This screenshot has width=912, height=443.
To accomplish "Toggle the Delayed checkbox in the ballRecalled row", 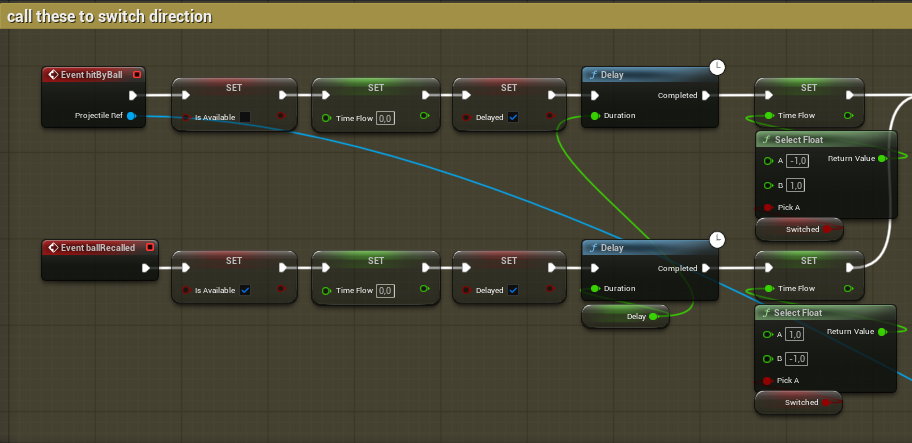I will coord(513,290).
